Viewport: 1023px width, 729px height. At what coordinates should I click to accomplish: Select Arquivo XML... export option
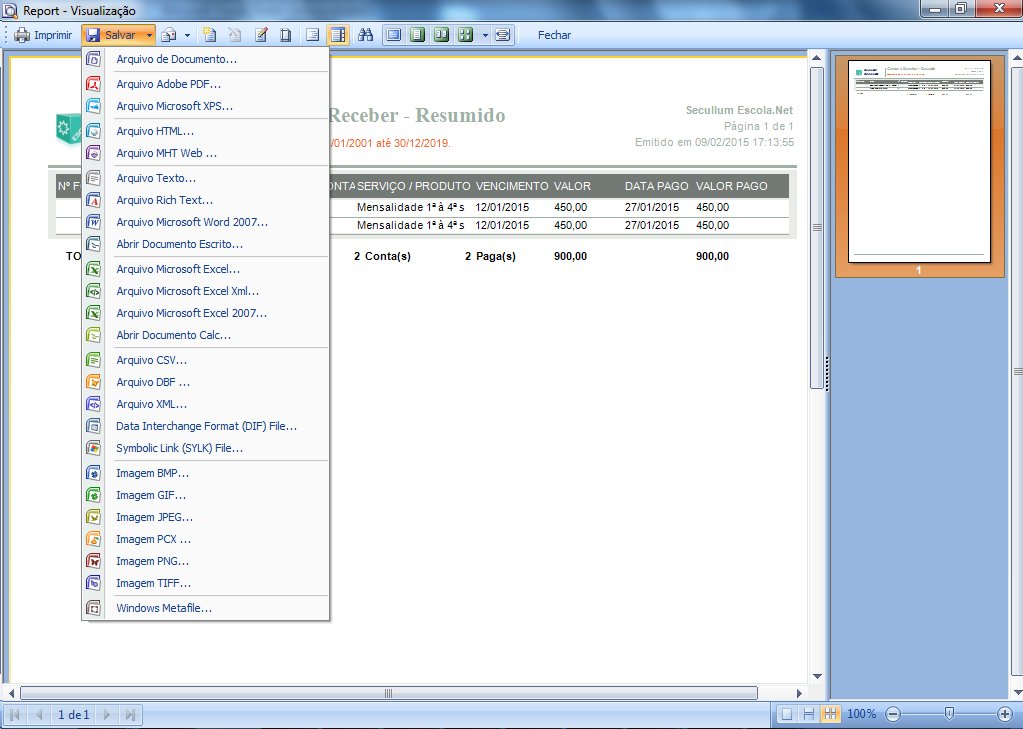click(x=206, y=405)
